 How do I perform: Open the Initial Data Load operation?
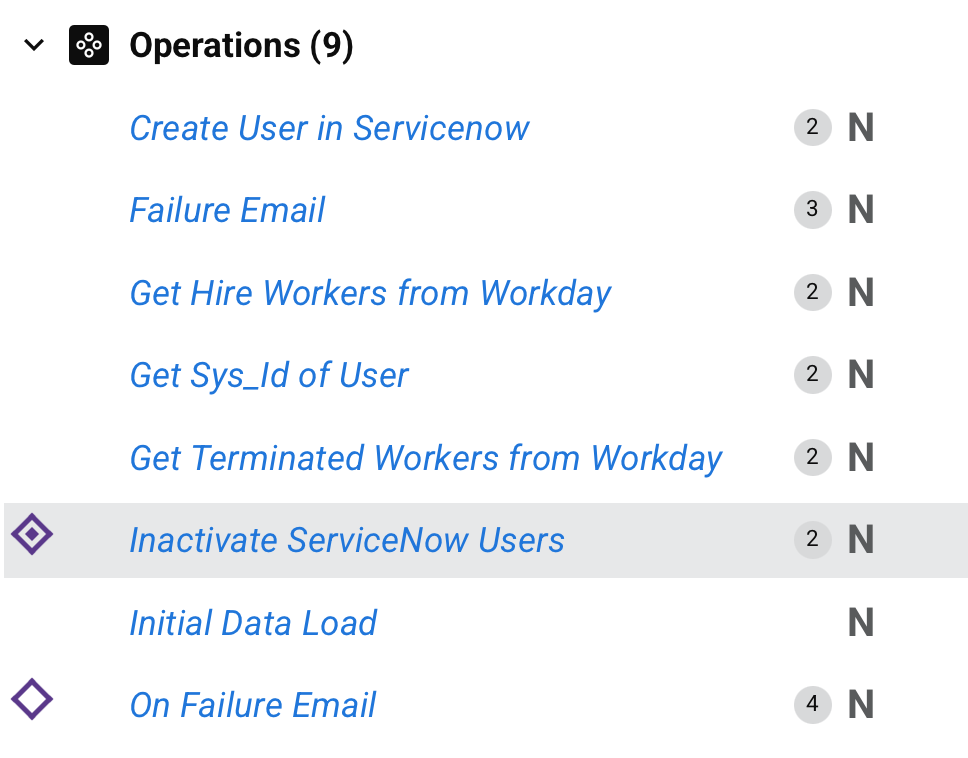point(253,623)
